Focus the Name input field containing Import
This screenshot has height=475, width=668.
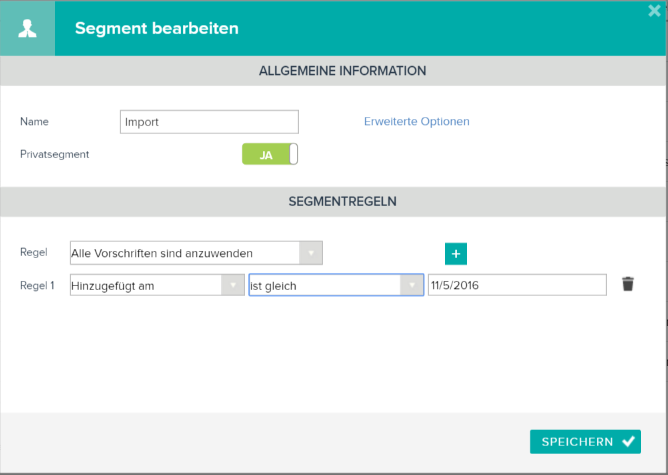(x=209, y=122)
